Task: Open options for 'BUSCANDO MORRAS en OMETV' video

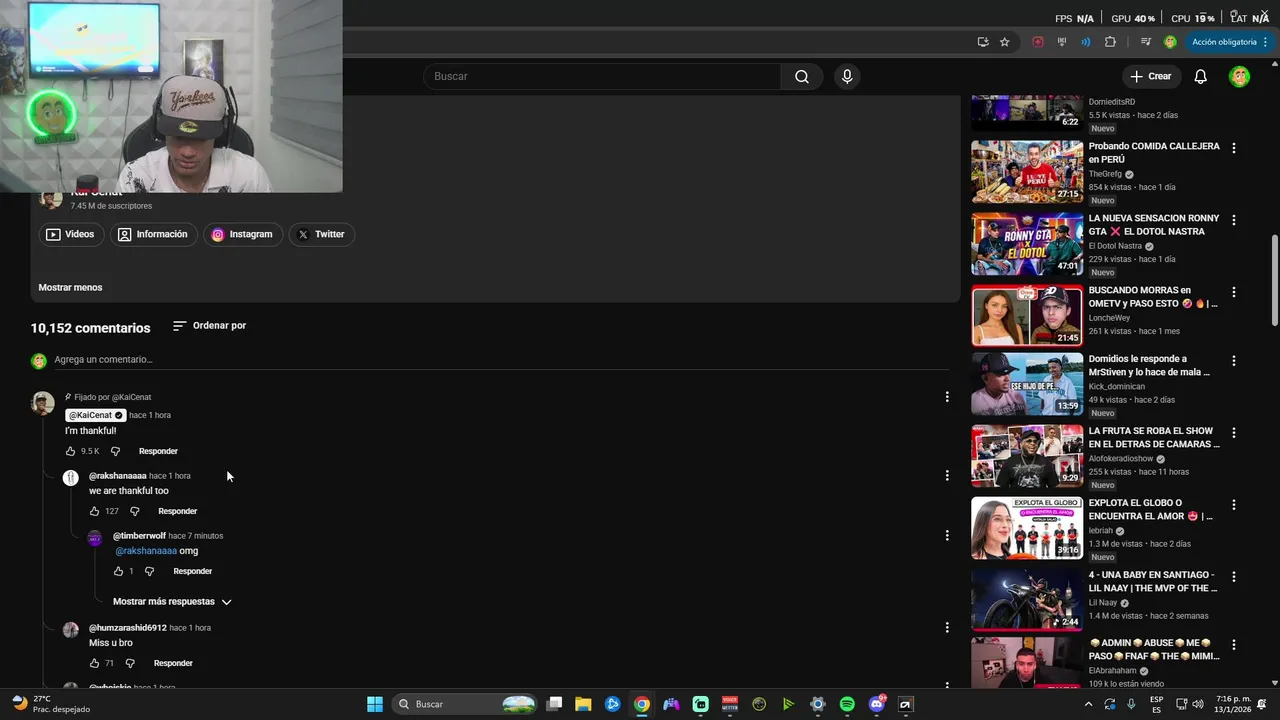Action: [1234, 292]
